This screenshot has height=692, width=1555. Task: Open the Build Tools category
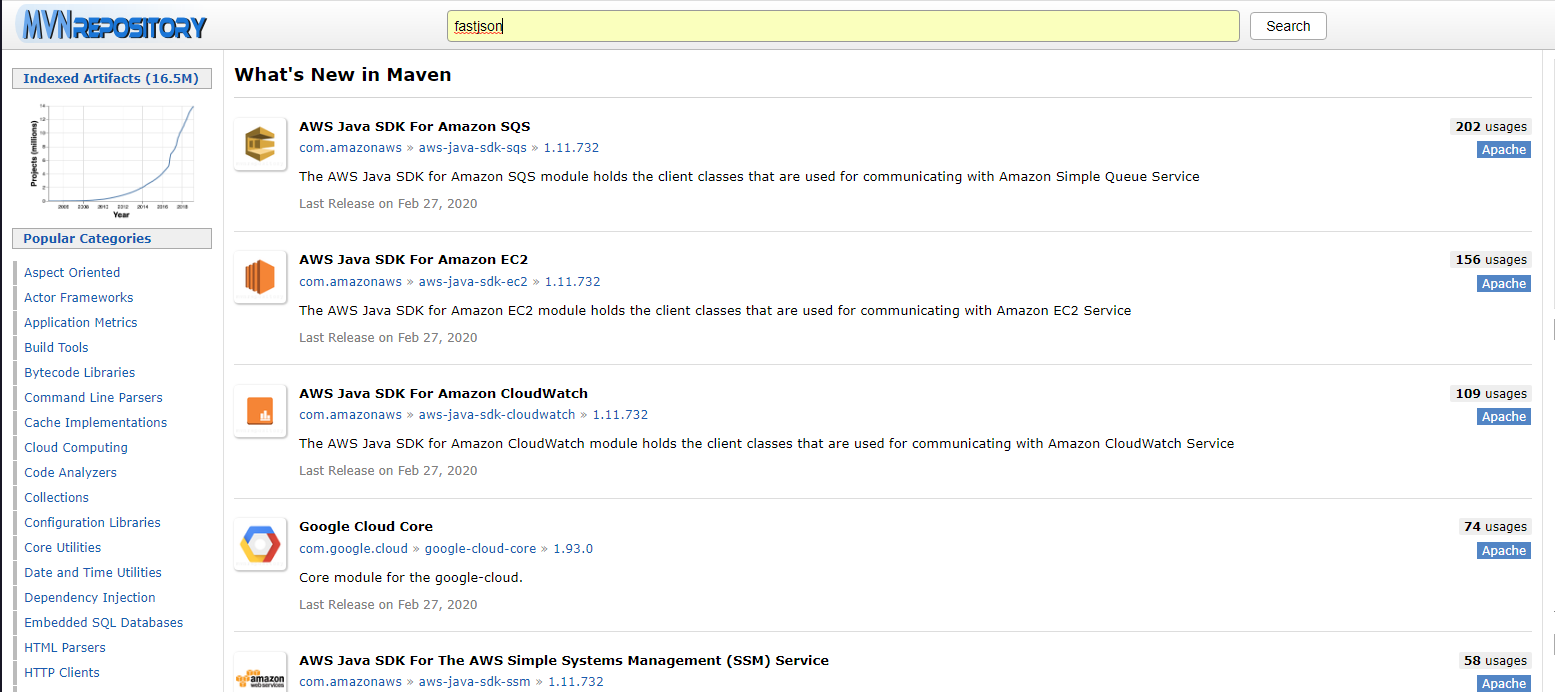point(56,347)
